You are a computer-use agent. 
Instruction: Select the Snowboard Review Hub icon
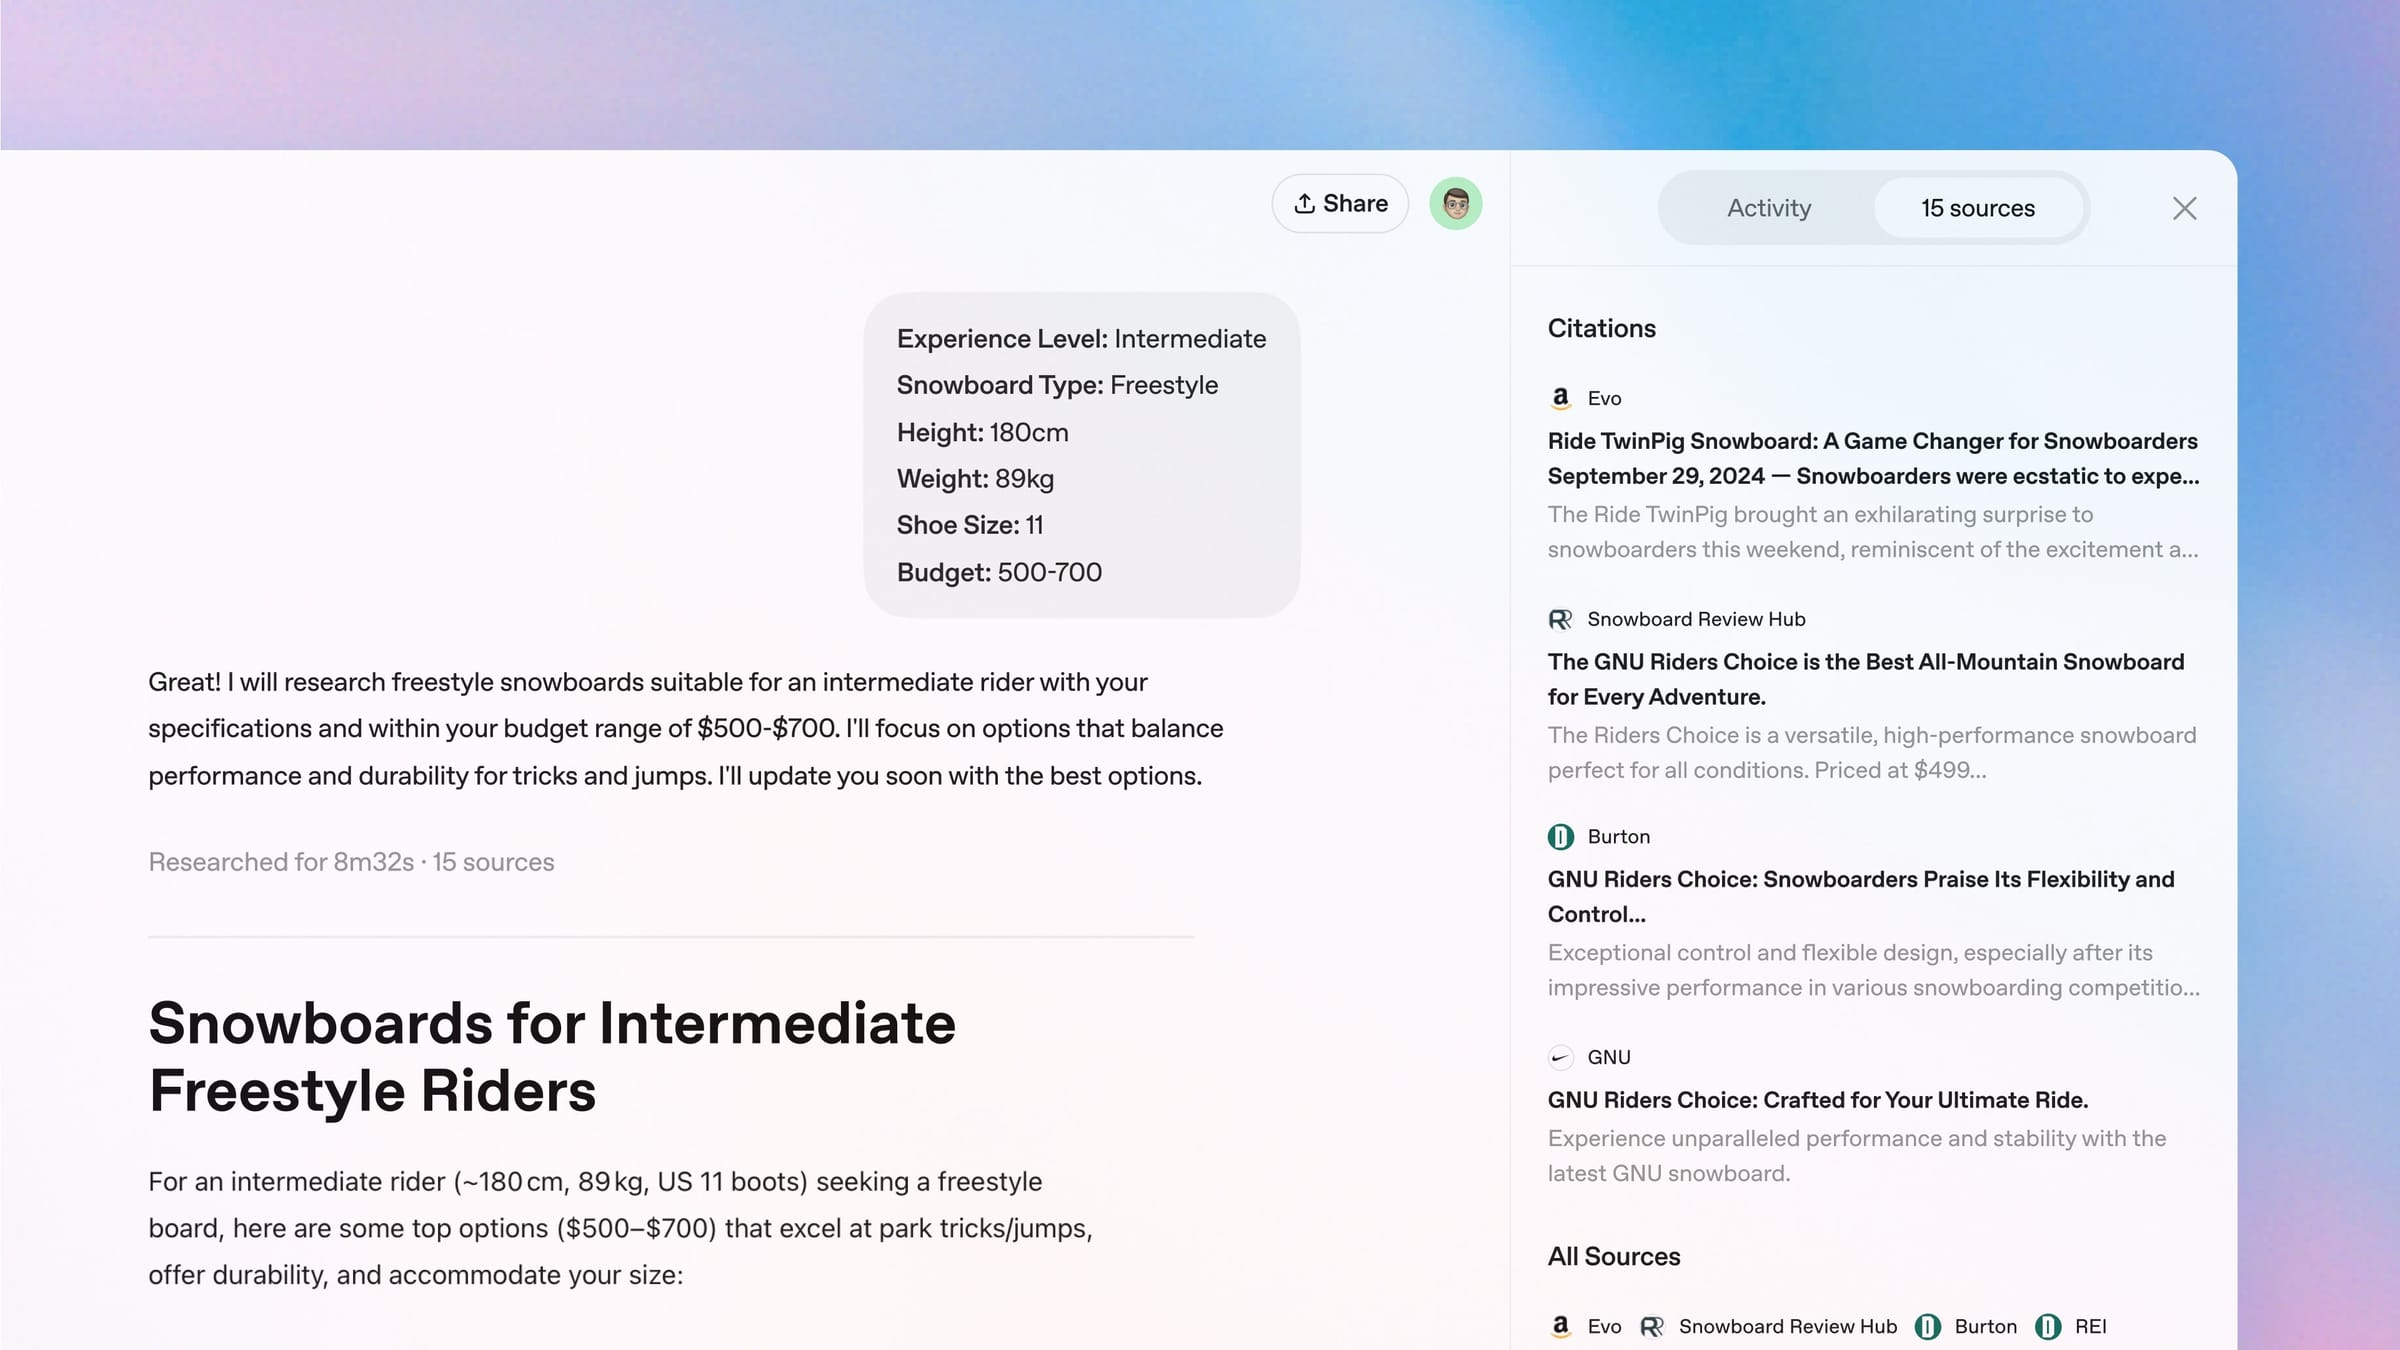1560,620
